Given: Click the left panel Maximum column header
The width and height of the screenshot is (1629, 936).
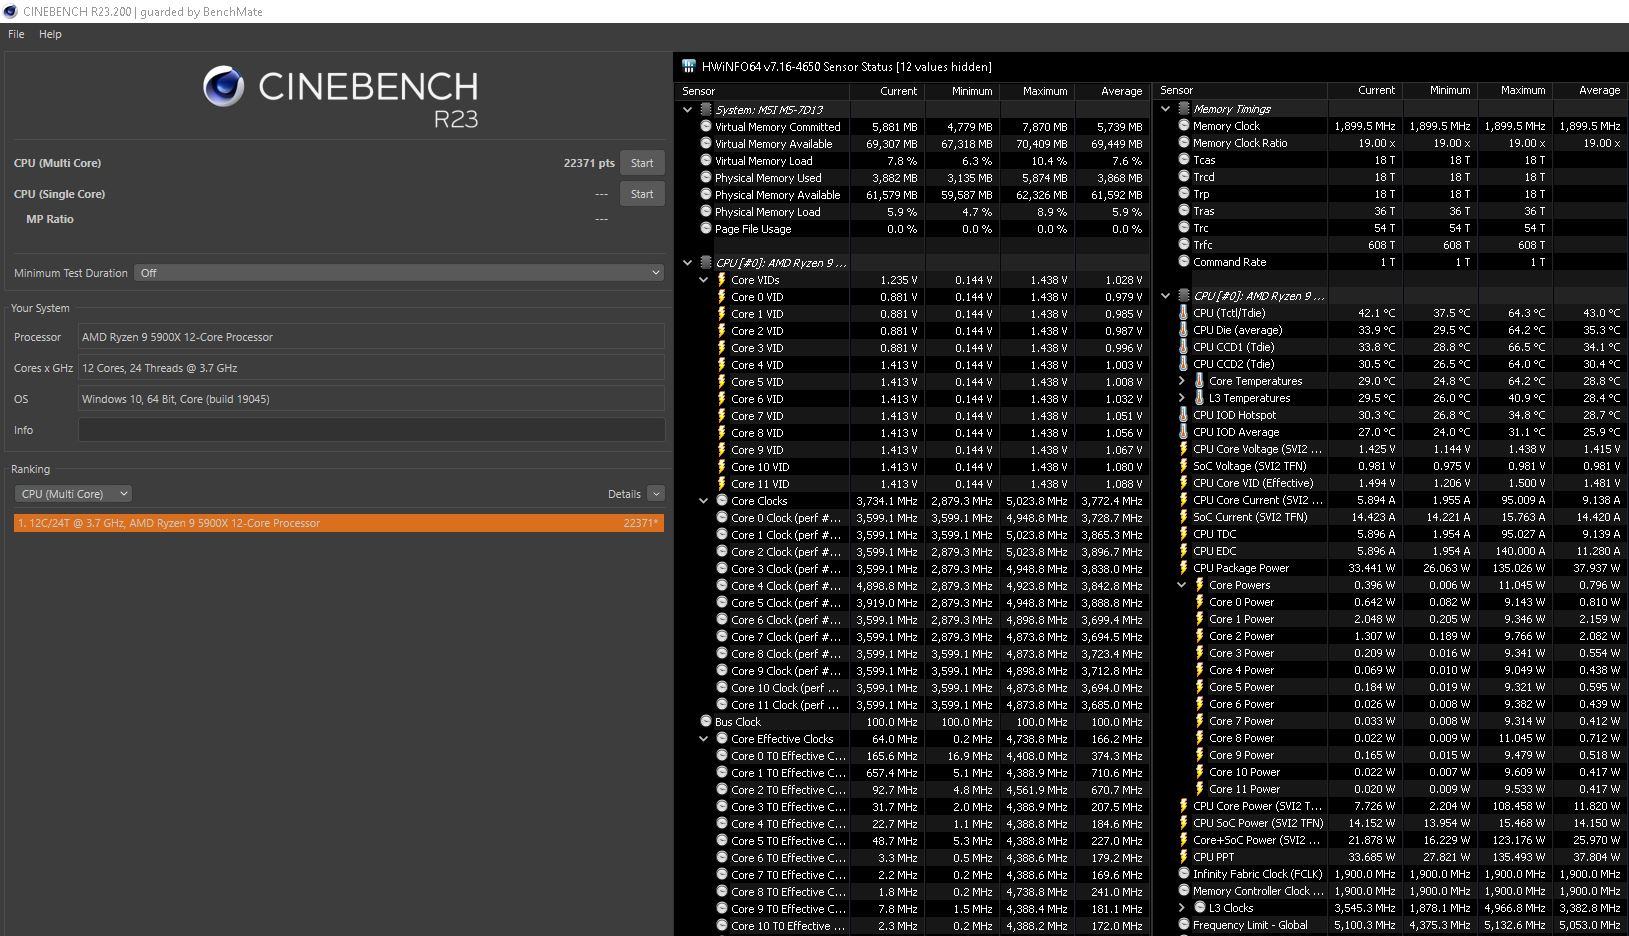Looking at the screenshot, I should [1037, 91].
